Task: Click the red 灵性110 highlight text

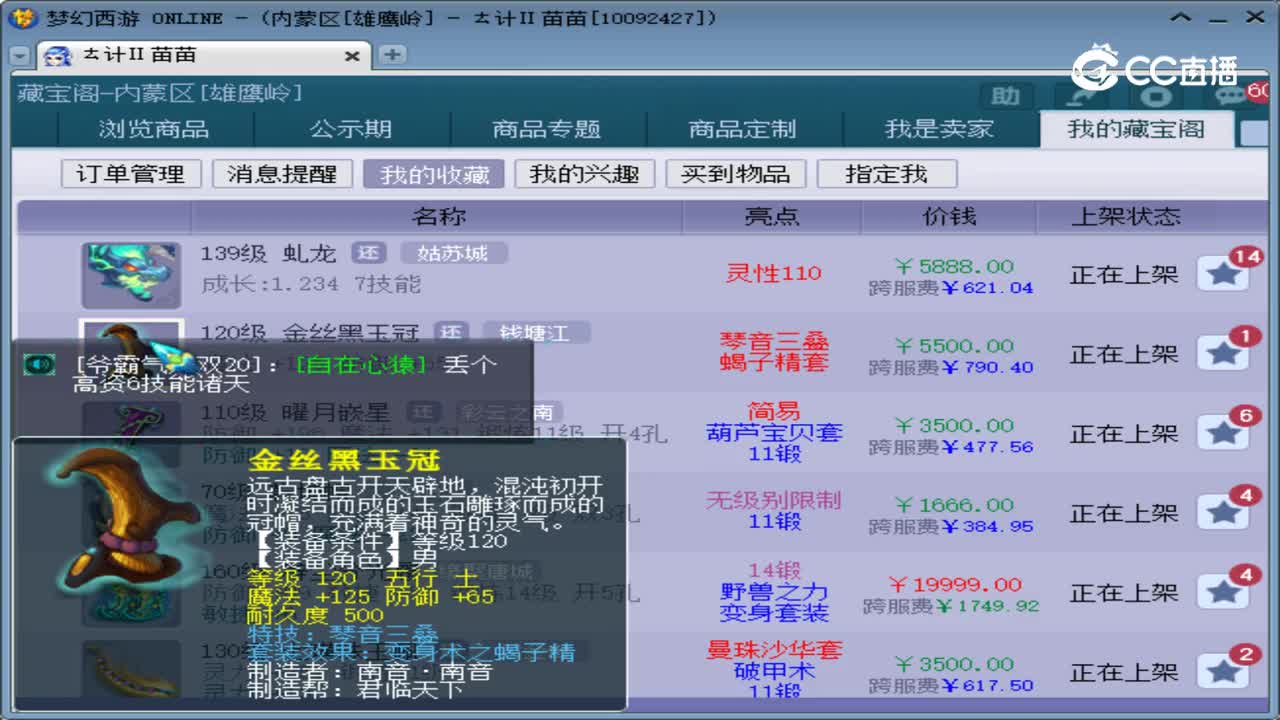Action: pyautogui.click(x=772, y=273)
